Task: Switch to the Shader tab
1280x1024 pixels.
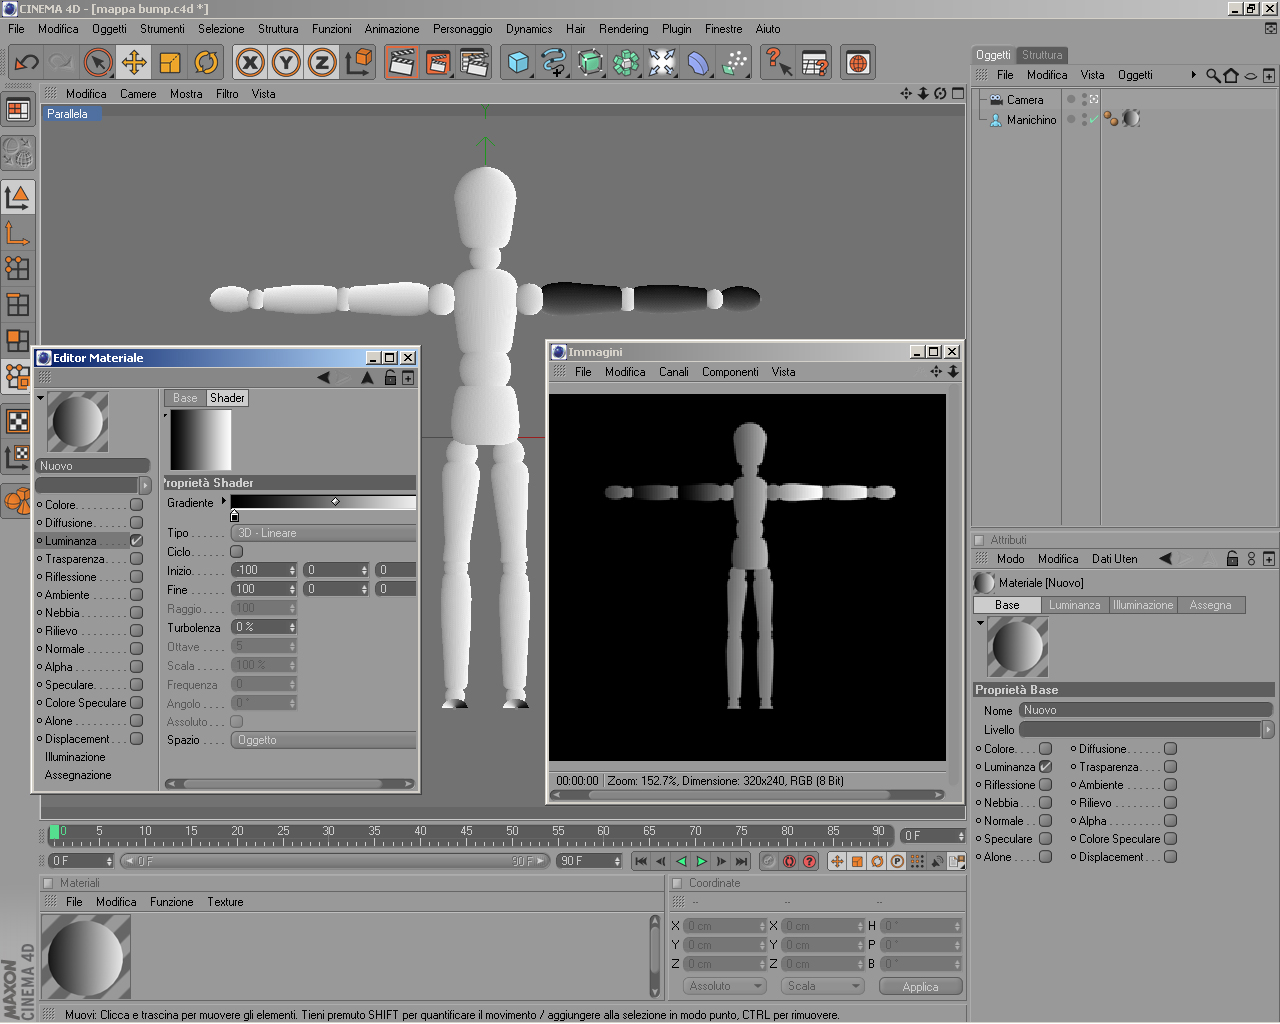Action: [227, 398]
